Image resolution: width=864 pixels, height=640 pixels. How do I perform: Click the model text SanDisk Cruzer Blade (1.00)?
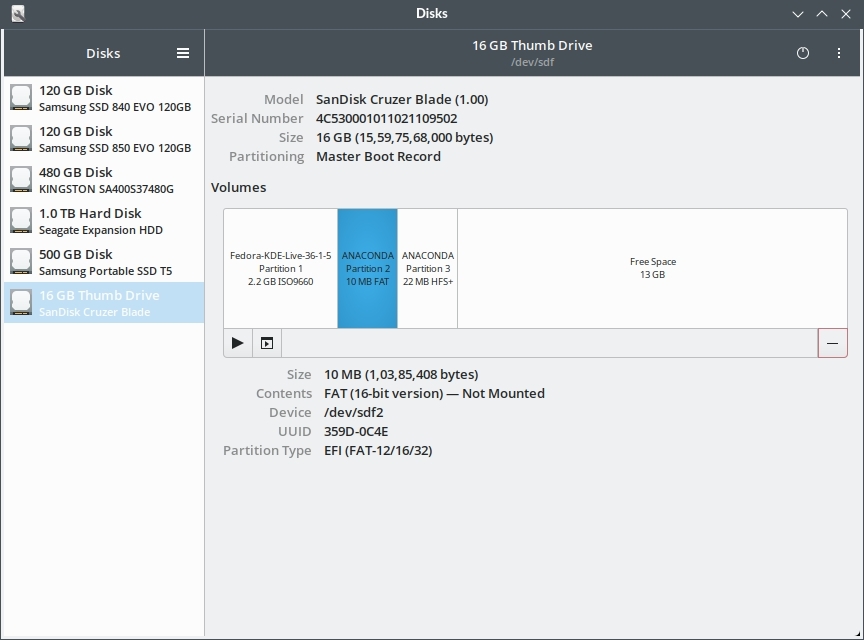(402, 99)
